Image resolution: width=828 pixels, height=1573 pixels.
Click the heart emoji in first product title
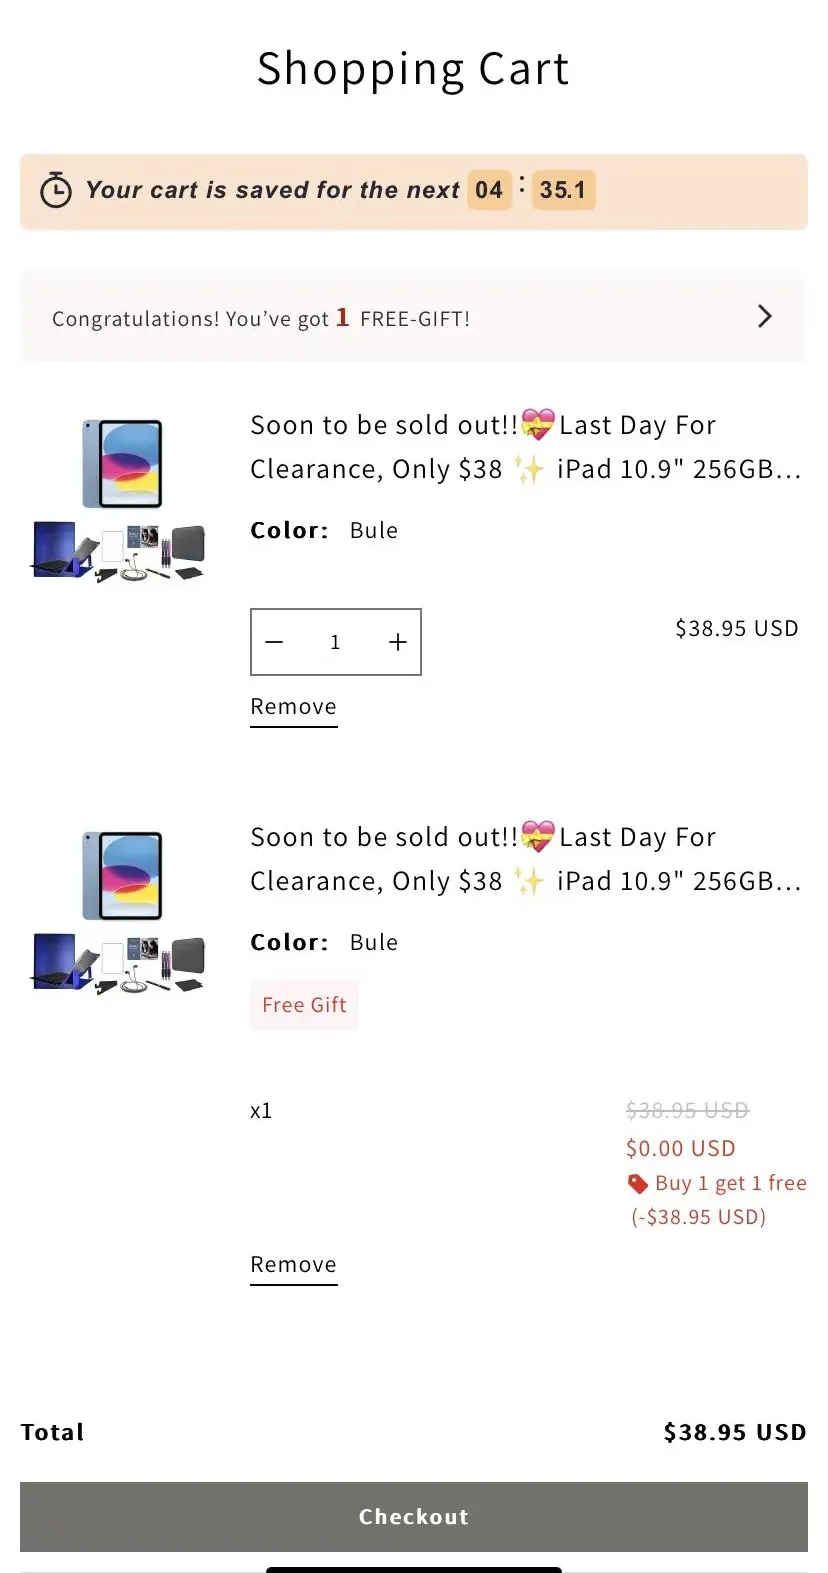[x=538, y=425]
